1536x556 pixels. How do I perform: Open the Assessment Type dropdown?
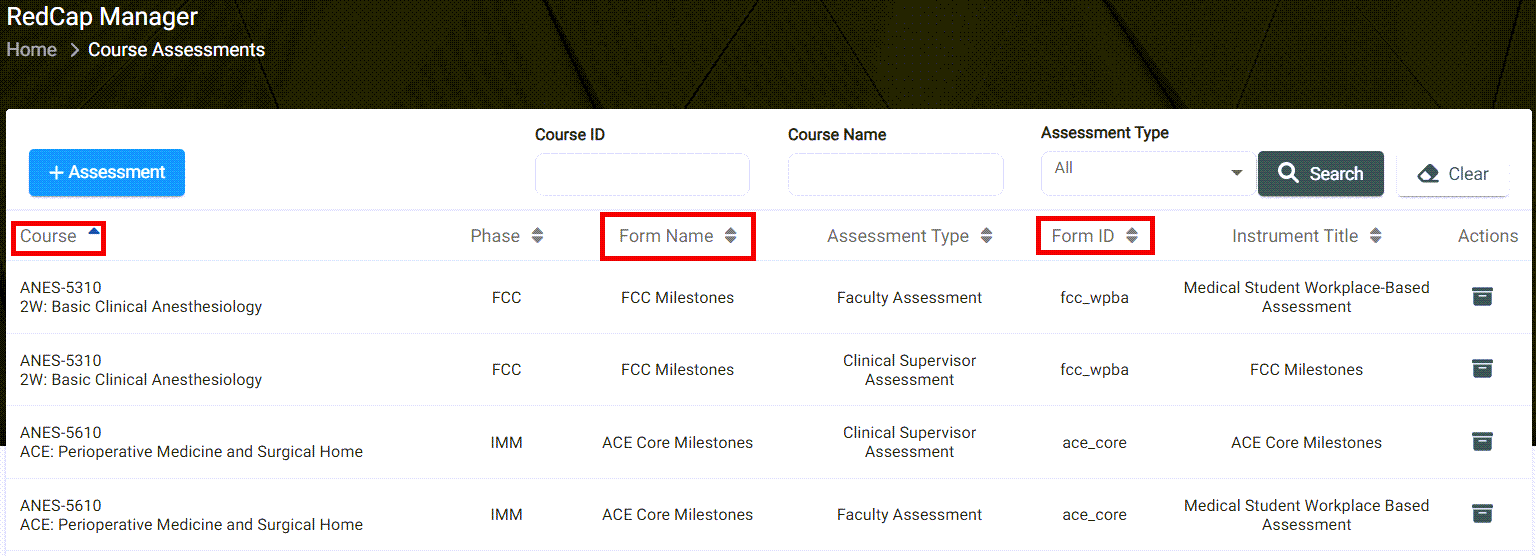pos(1147,173)
